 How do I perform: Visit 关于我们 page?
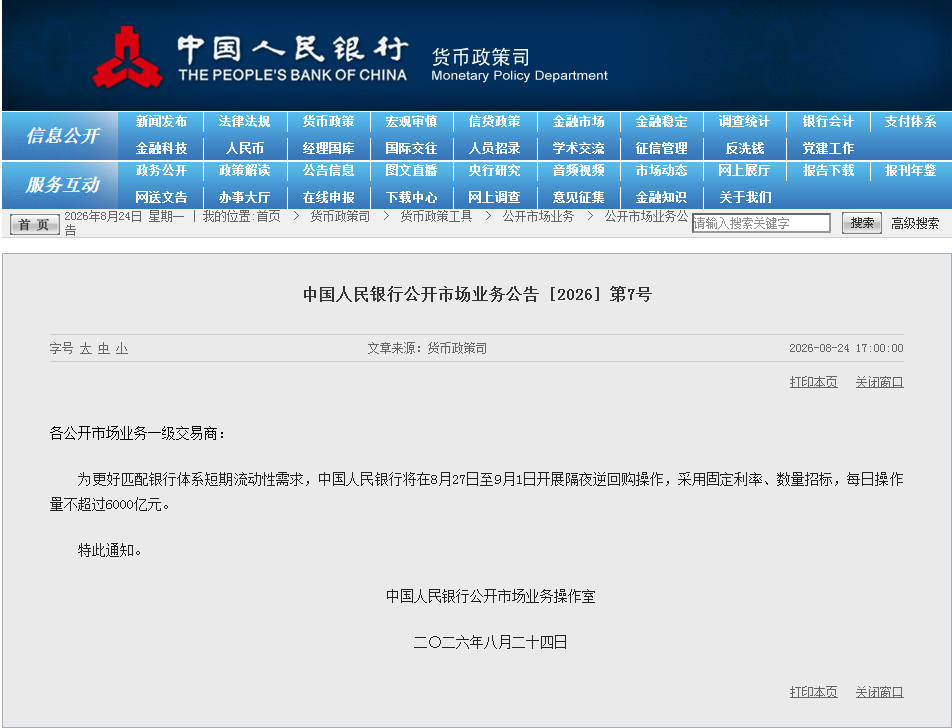click(x=744, y=197)
